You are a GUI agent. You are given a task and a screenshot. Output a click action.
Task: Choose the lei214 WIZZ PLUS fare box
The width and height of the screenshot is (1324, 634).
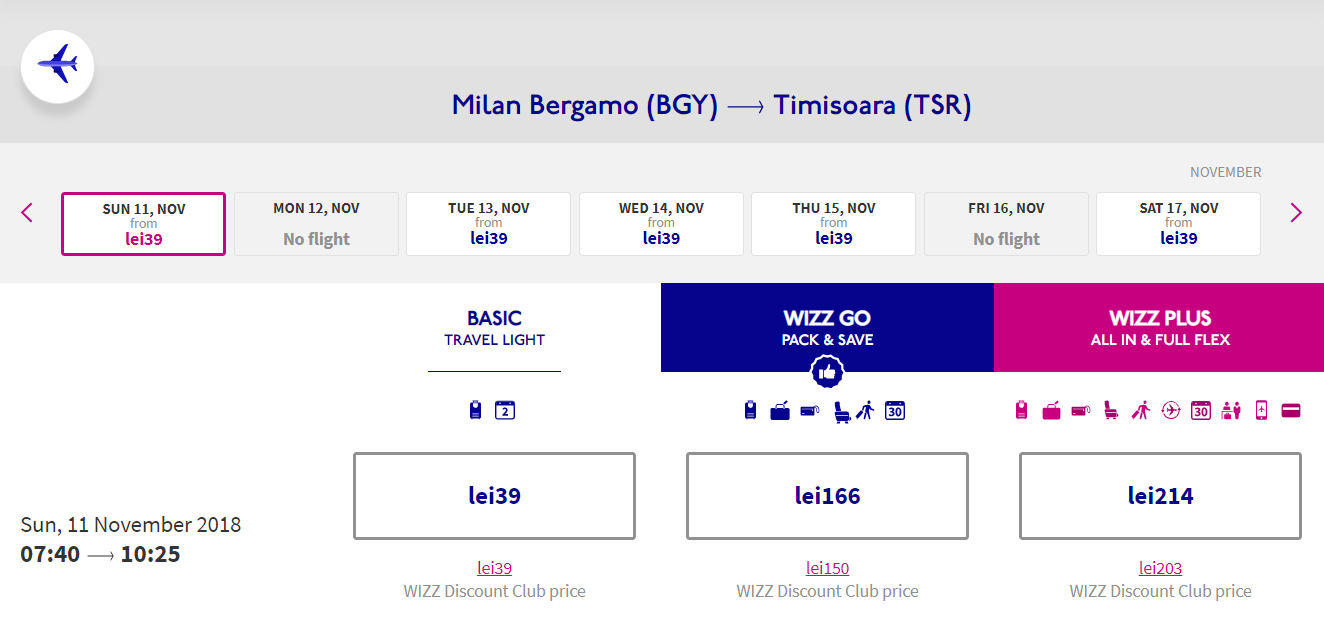tap(1160, 496)
